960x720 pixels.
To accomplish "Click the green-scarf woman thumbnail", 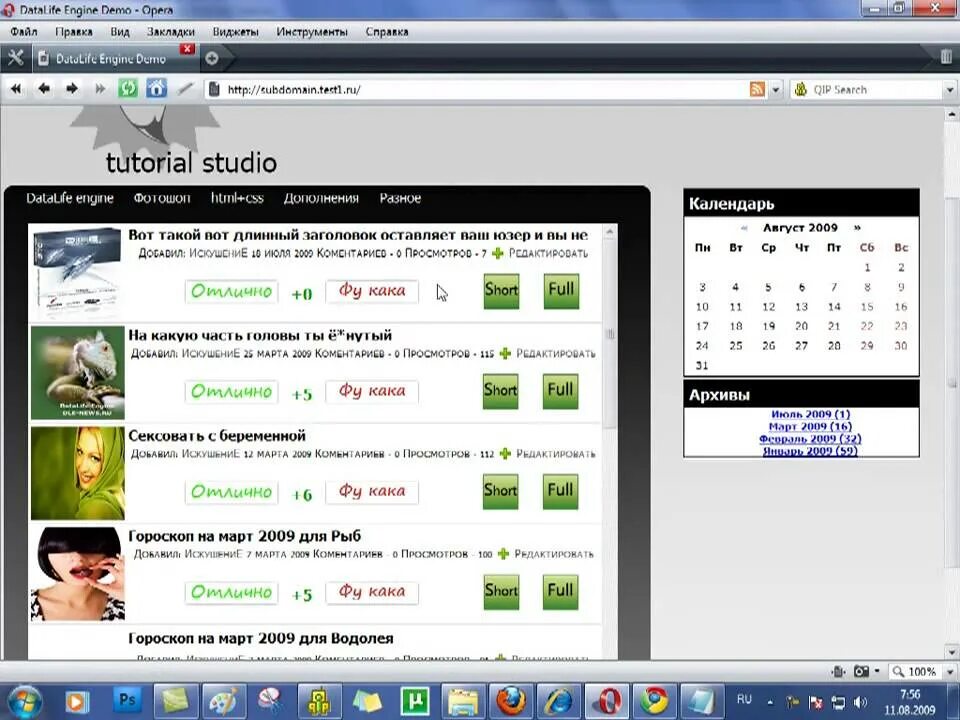I will click(78, 473).
